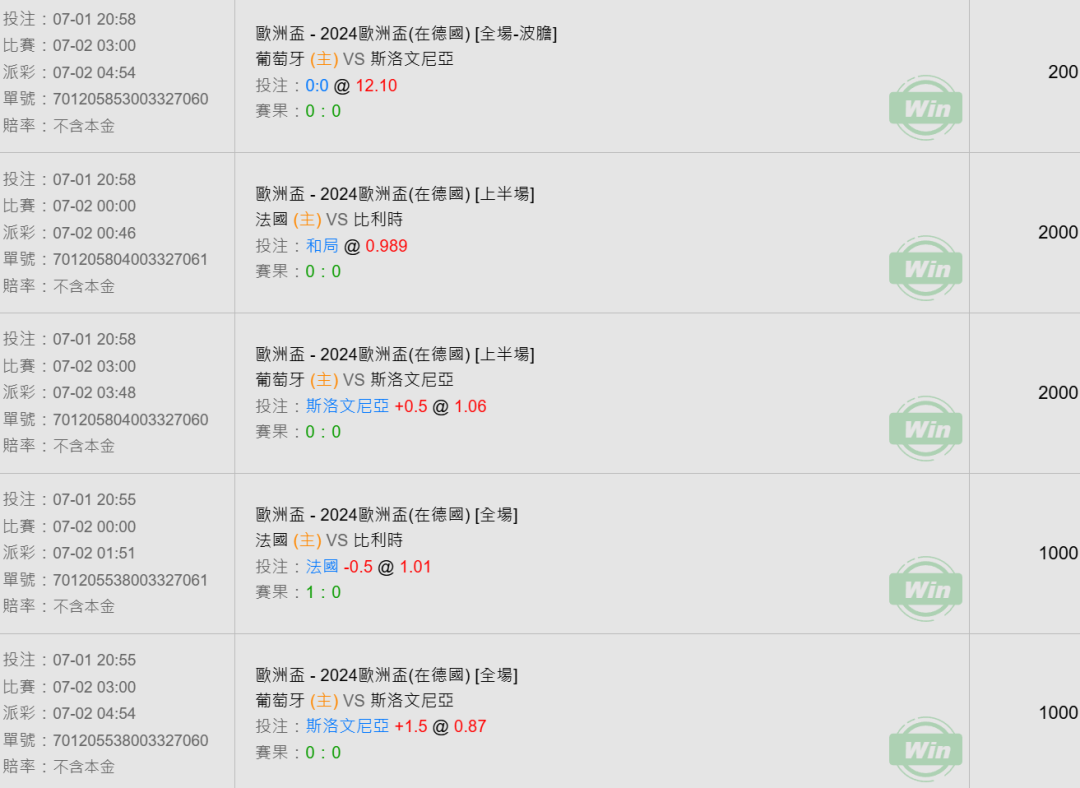Click the 法國 -0.5 @ 1.01 selection

pyautogui.click(x=368, y=567)
